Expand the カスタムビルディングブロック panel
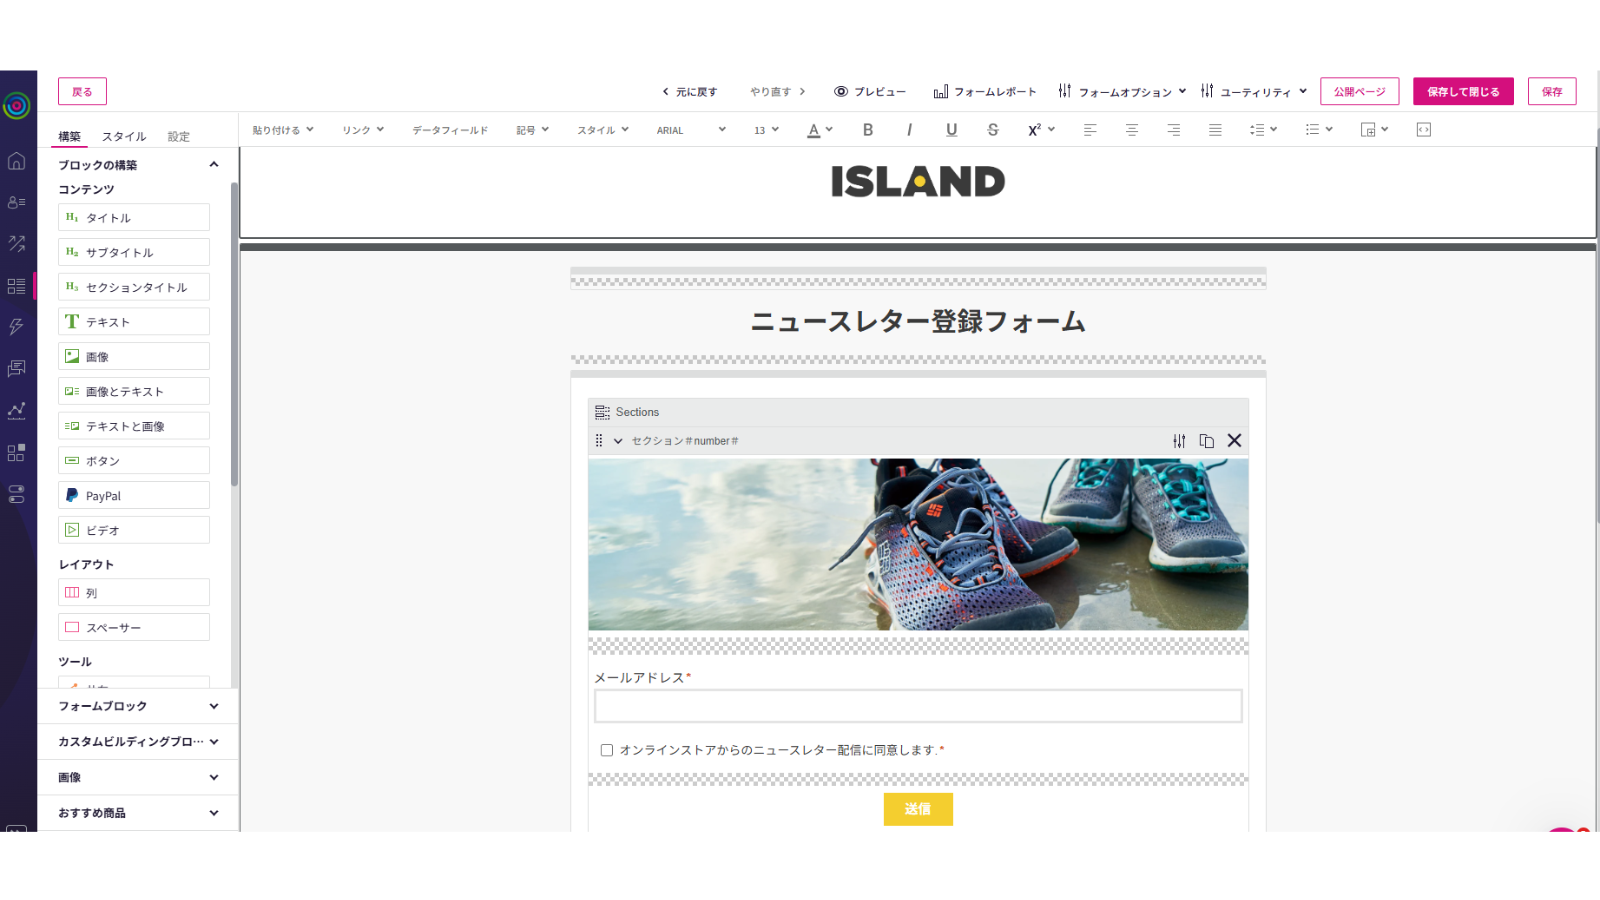 (x=138, y=742)
